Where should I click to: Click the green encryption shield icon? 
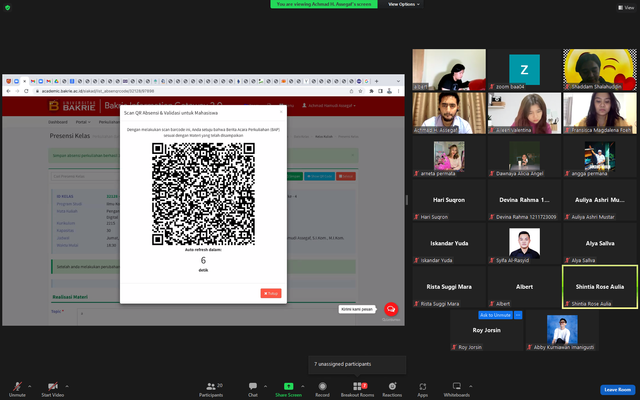pos(7,7)
